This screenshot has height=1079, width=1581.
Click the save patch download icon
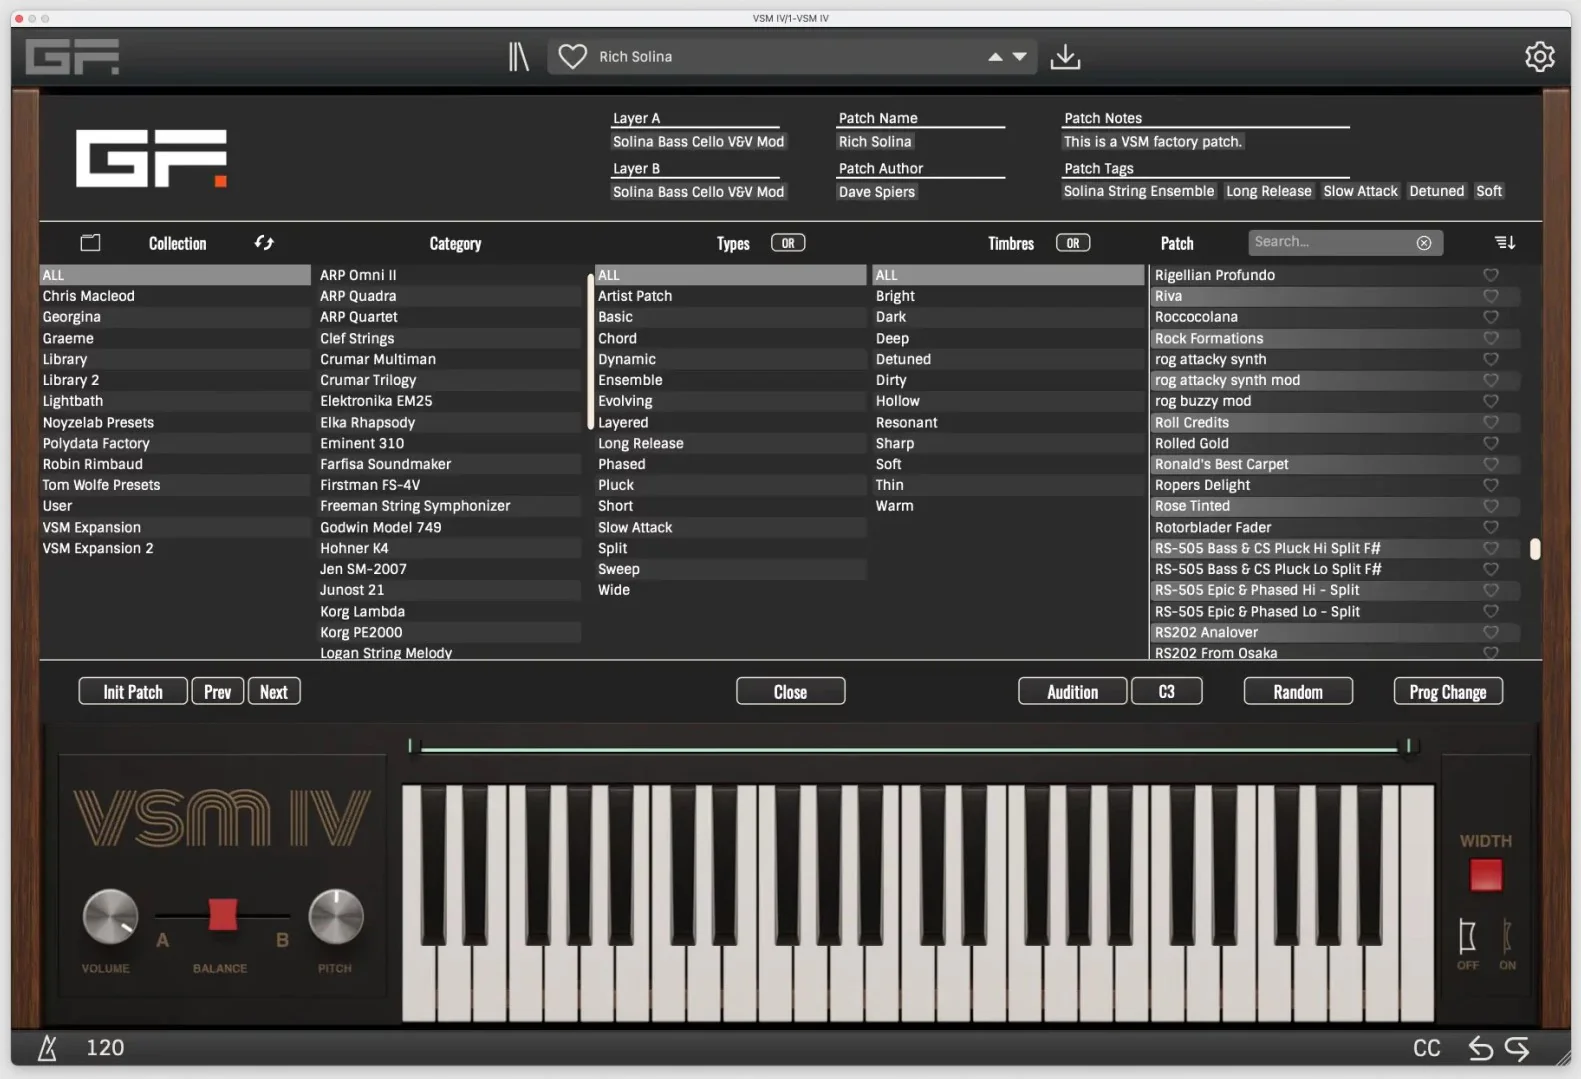[x=1065, y=57]
